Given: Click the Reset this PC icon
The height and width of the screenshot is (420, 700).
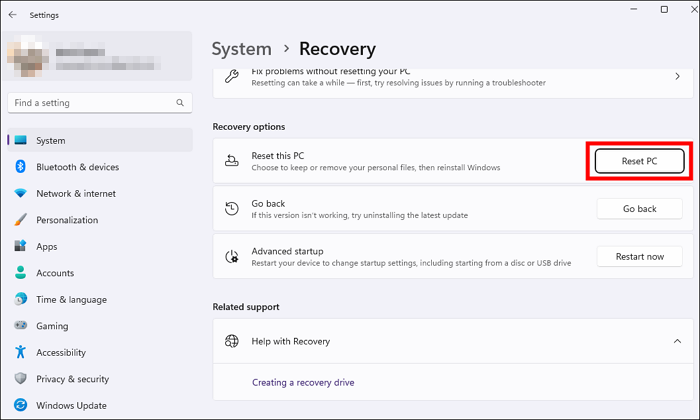Looking at the screenshot, I should click(x=231, y=161).
